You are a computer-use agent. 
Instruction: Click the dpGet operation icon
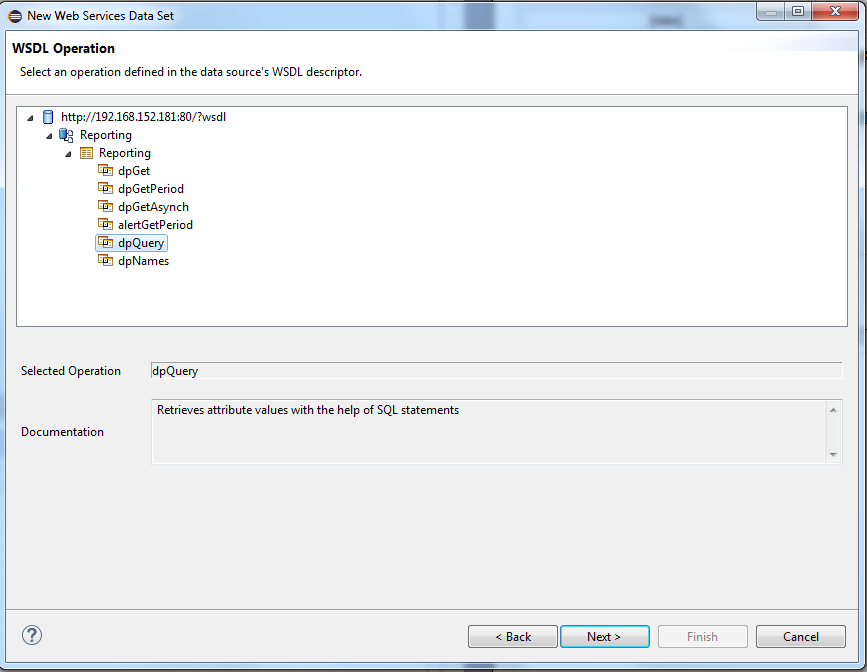point(105,171)
